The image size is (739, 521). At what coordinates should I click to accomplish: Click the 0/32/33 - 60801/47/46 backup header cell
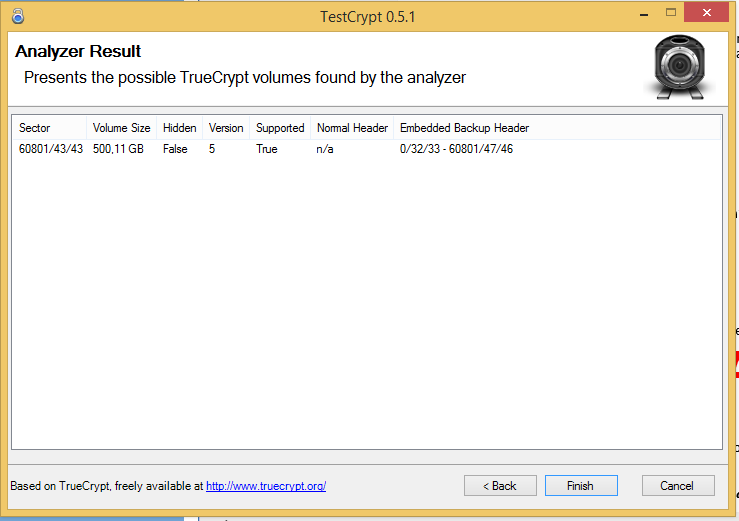(x=456, y=149)
